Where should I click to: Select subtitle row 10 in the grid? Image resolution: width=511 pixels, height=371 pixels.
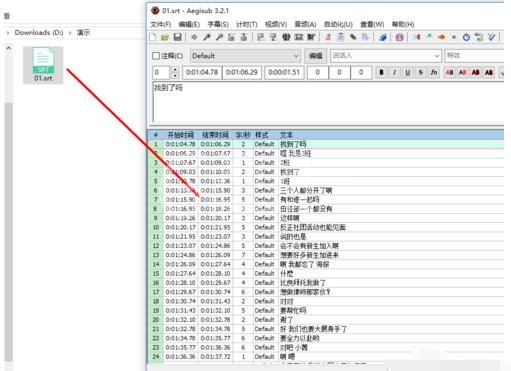click(x=325, y=227)
